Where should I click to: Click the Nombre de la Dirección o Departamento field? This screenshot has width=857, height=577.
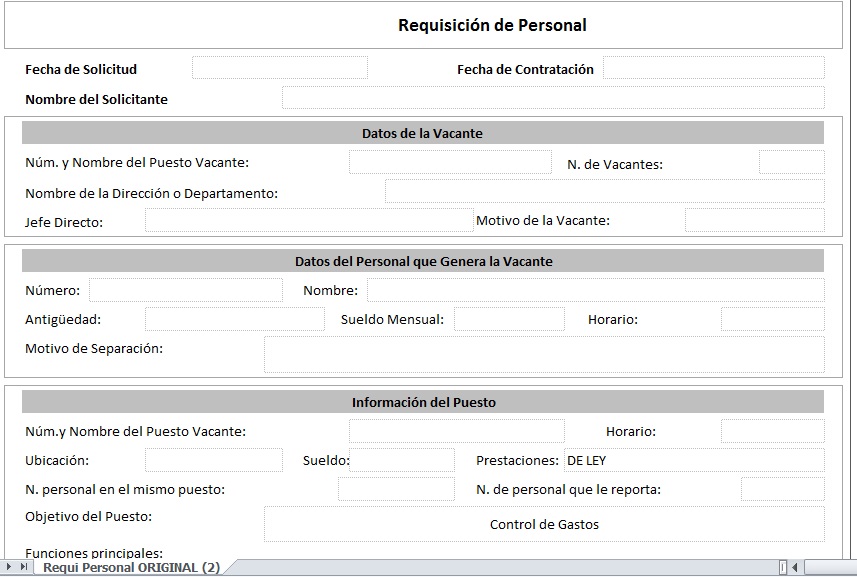click(x=605, y=191)
